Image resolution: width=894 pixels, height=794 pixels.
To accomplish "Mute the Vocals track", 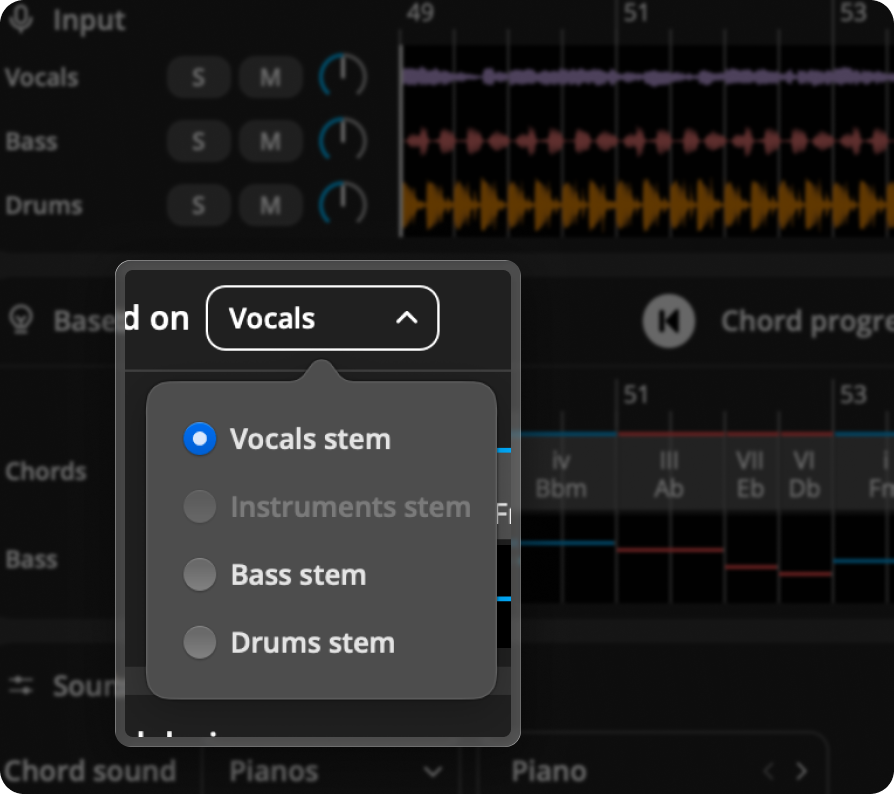I will (x=270, y=78).
